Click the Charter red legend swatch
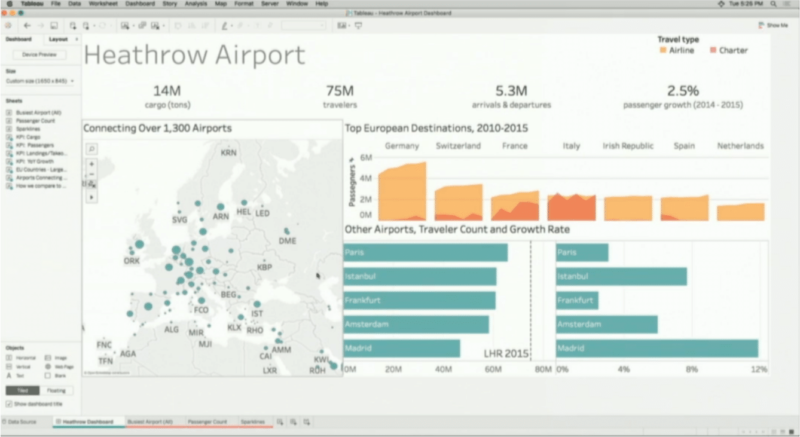Image resolution: width=800 pixels, height=437 pixels. (713, 50)
